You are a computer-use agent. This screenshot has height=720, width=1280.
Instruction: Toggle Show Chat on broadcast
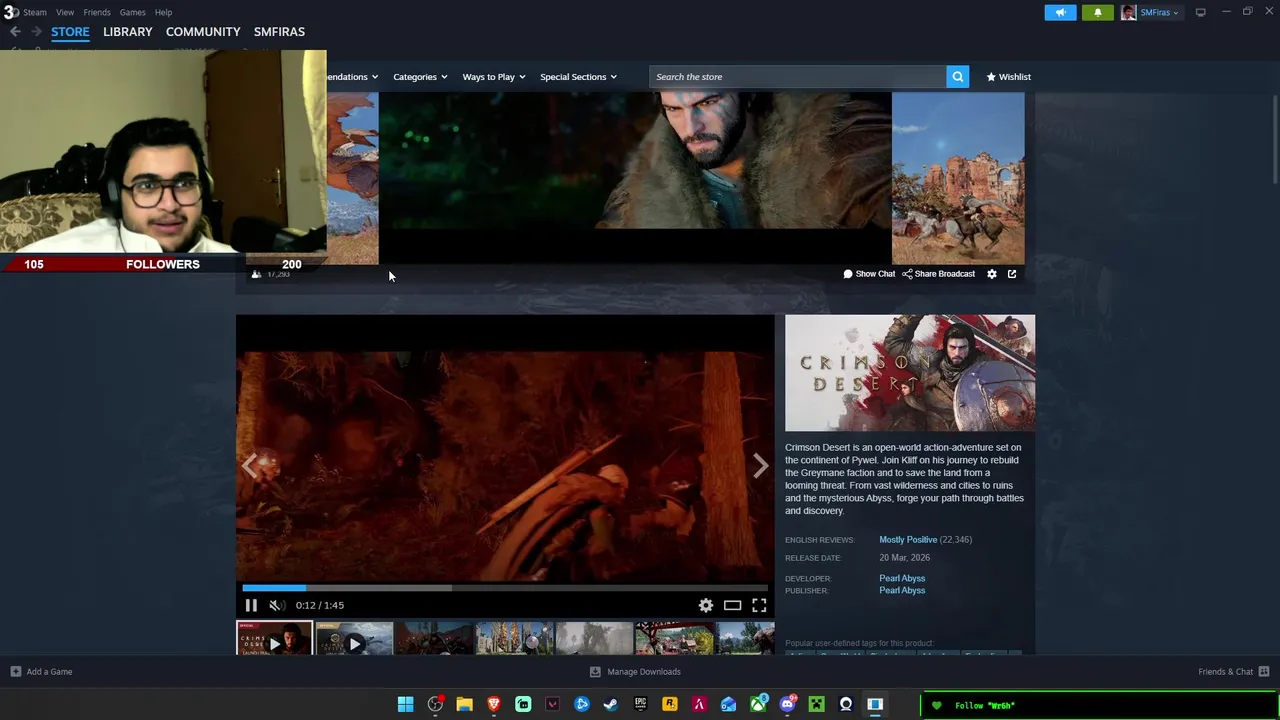(869, 274)
